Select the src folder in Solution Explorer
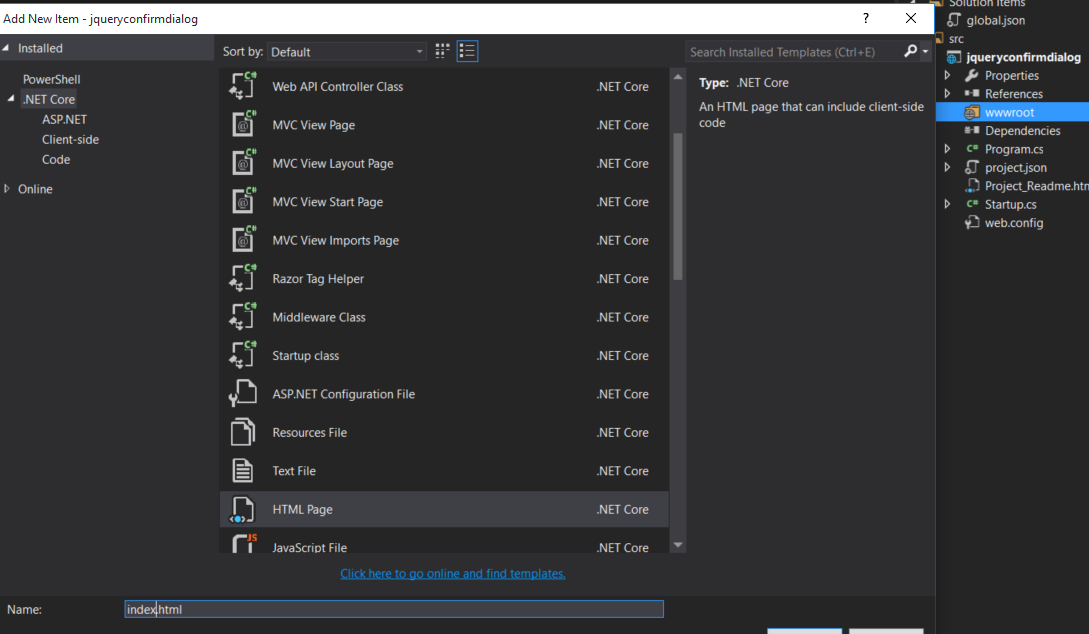The width and height of the screenshot is (1089, 634). tap(956, 39)
